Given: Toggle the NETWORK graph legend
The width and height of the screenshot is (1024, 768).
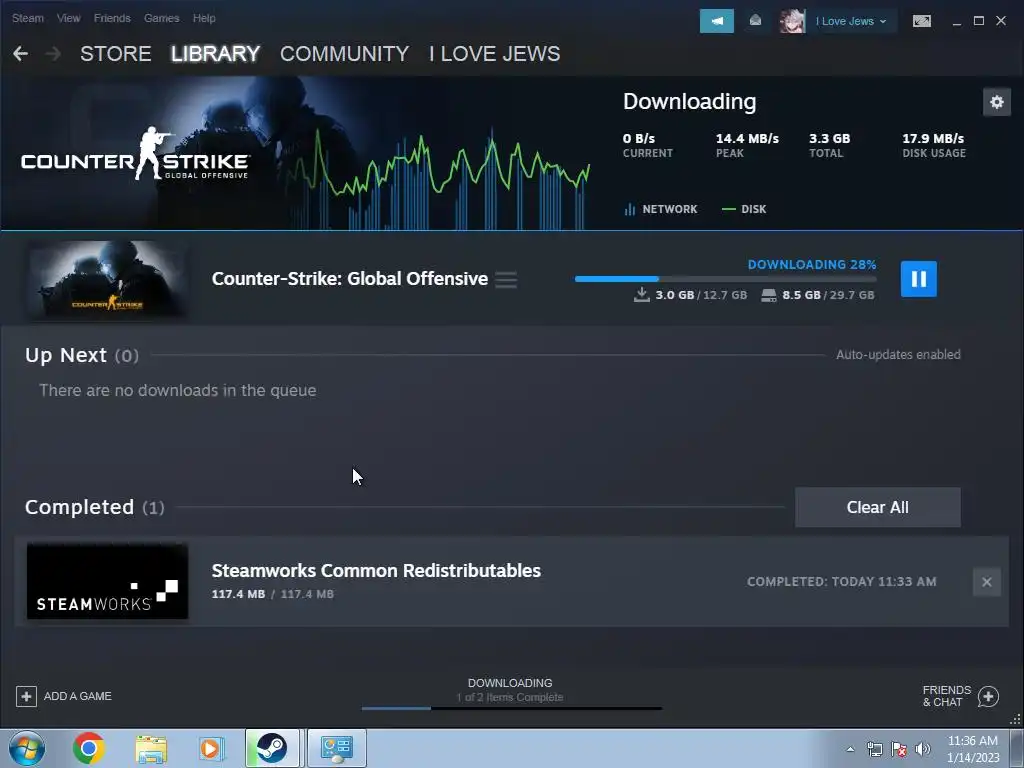Looking at the screenshot, I should click(x=661, y=209).
